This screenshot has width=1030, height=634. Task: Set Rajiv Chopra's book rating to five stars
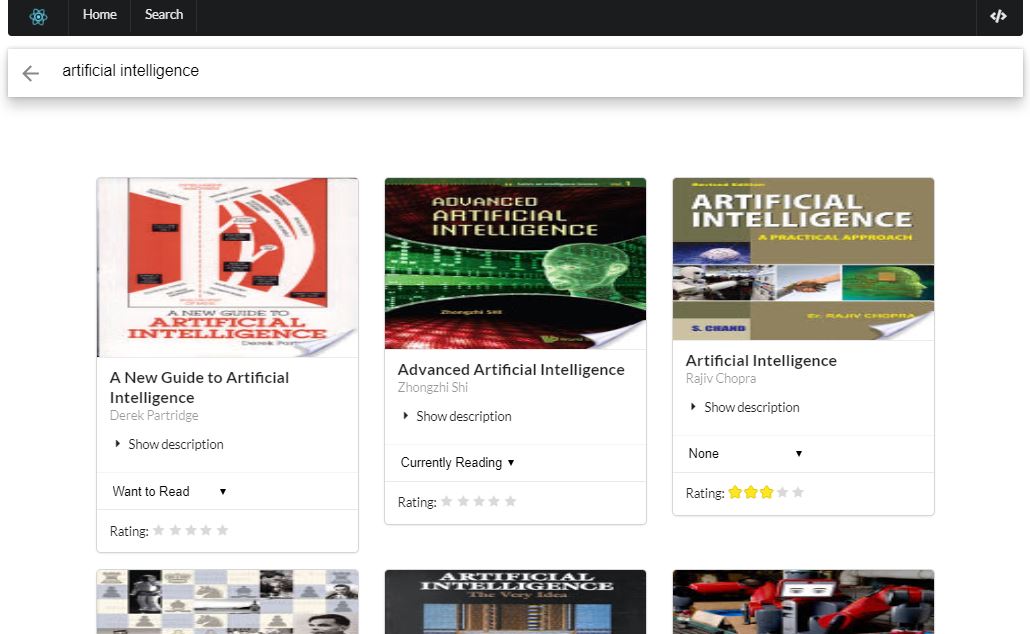(x=798, y=492)
